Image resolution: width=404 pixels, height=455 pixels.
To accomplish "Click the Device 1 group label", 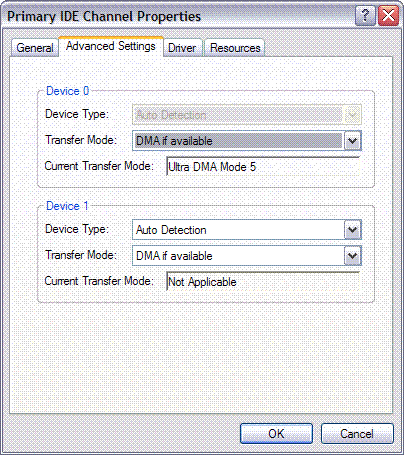I will [x=67, y=206].
